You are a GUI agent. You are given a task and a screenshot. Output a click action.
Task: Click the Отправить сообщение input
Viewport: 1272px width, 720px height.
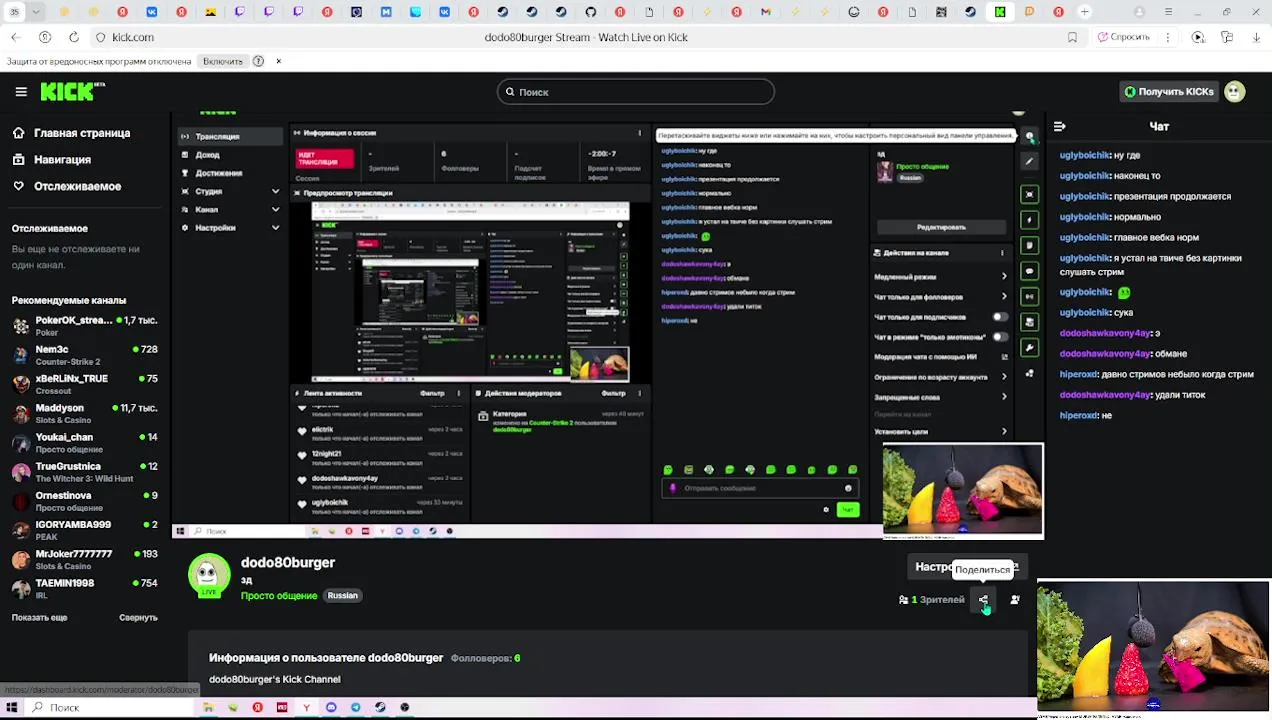760,488
